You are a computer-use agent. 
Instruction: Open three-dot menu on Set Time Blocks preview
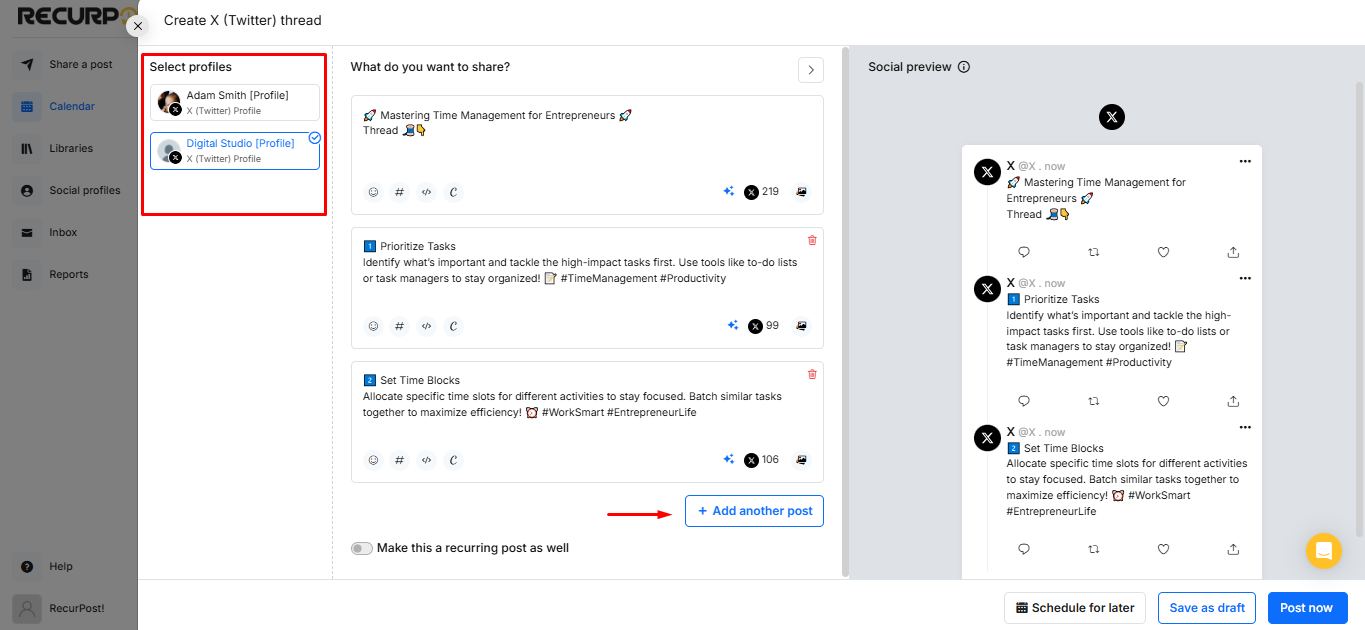[x=1245, y=427]
